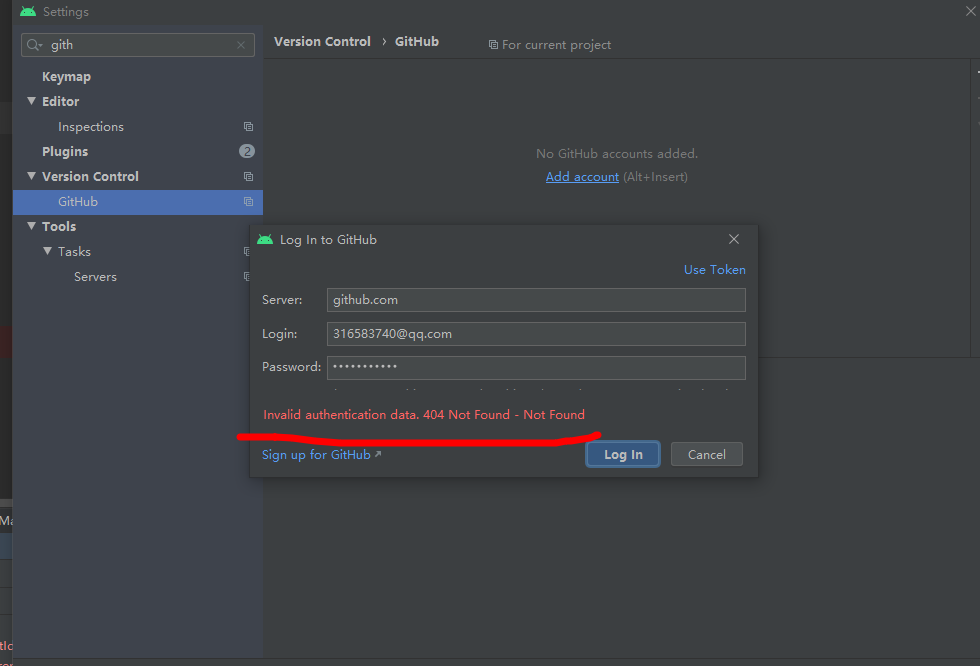Open the Plugins settings page
Image resolution: width=980 pixels, height=666 pixels.
(65, 152)
